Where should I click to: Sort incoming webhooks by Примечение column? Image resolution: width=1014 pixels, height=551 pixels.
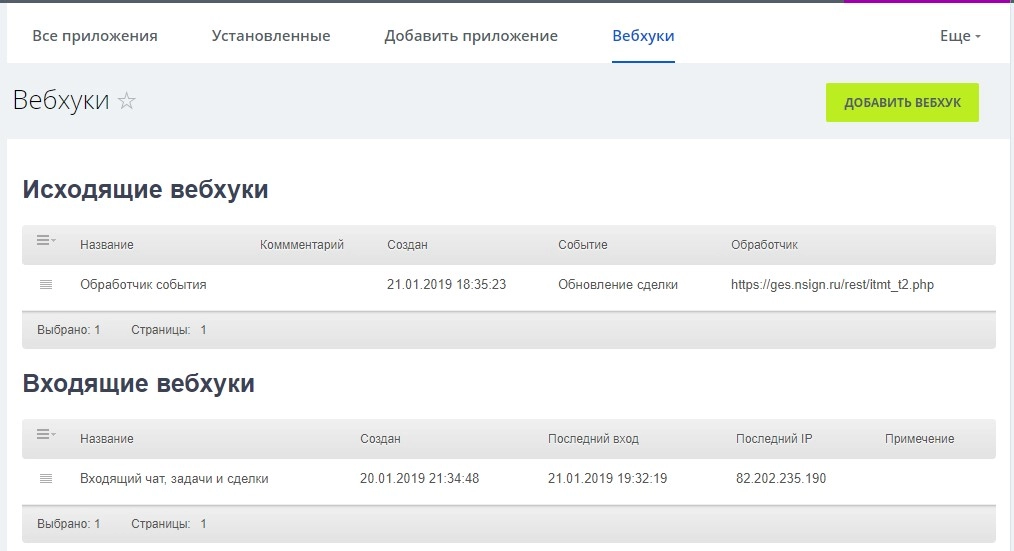[920, 439]
